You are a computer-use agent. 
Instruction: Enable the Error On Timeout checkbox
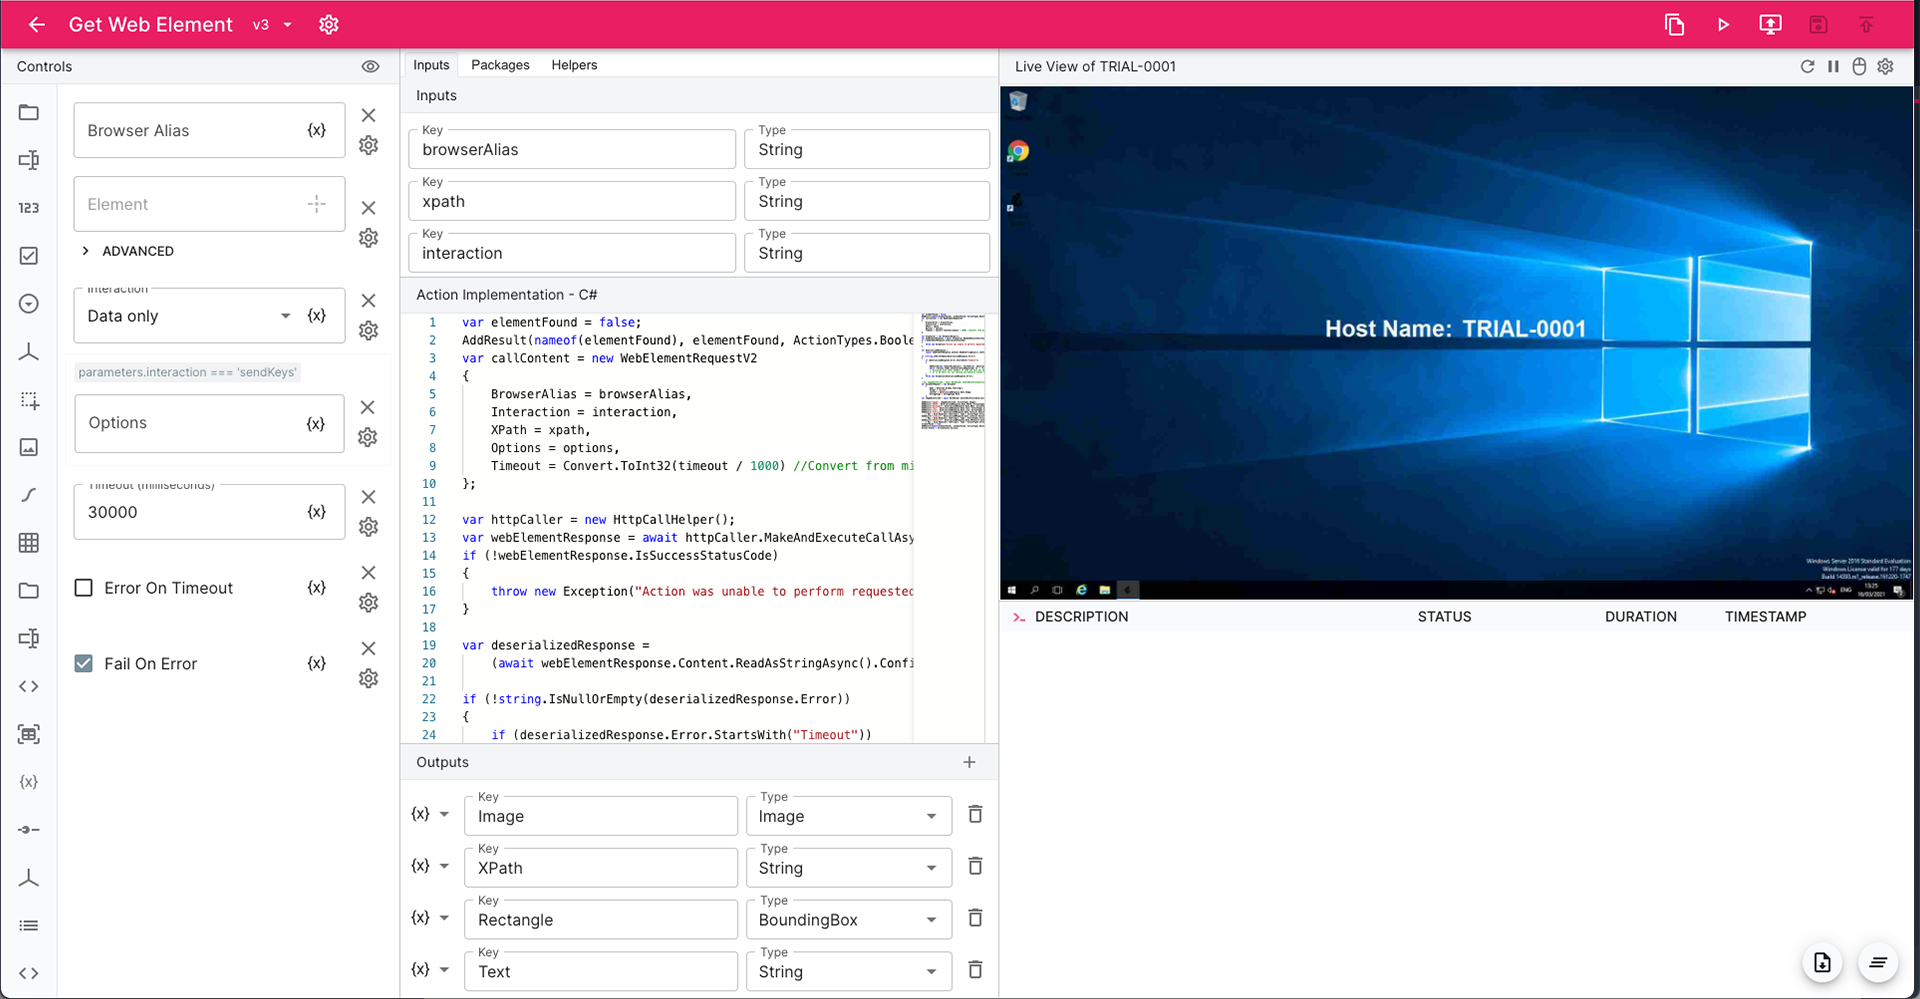click(x=84, y=588)
